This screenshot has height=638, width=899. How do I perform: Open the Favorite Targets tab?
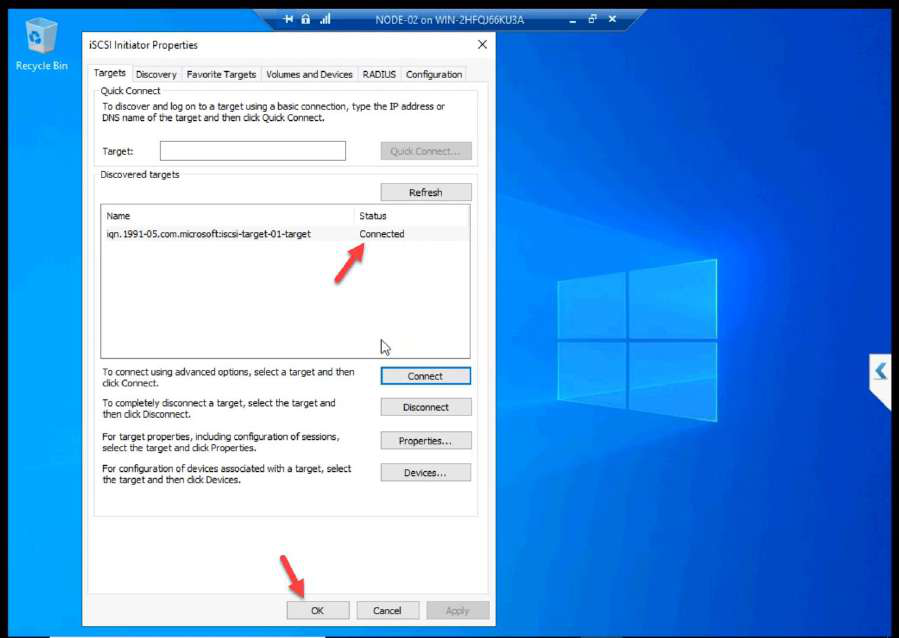221,75
